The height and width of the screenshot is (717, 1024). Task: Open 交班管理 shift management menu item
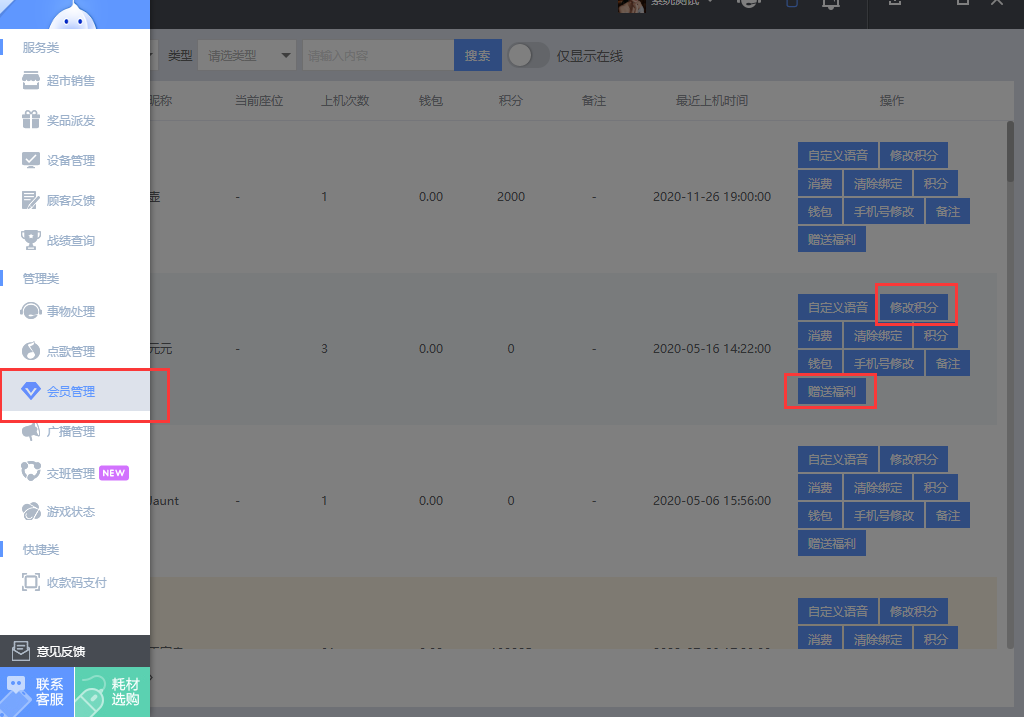pyautogui.click(x=71, y=473)
